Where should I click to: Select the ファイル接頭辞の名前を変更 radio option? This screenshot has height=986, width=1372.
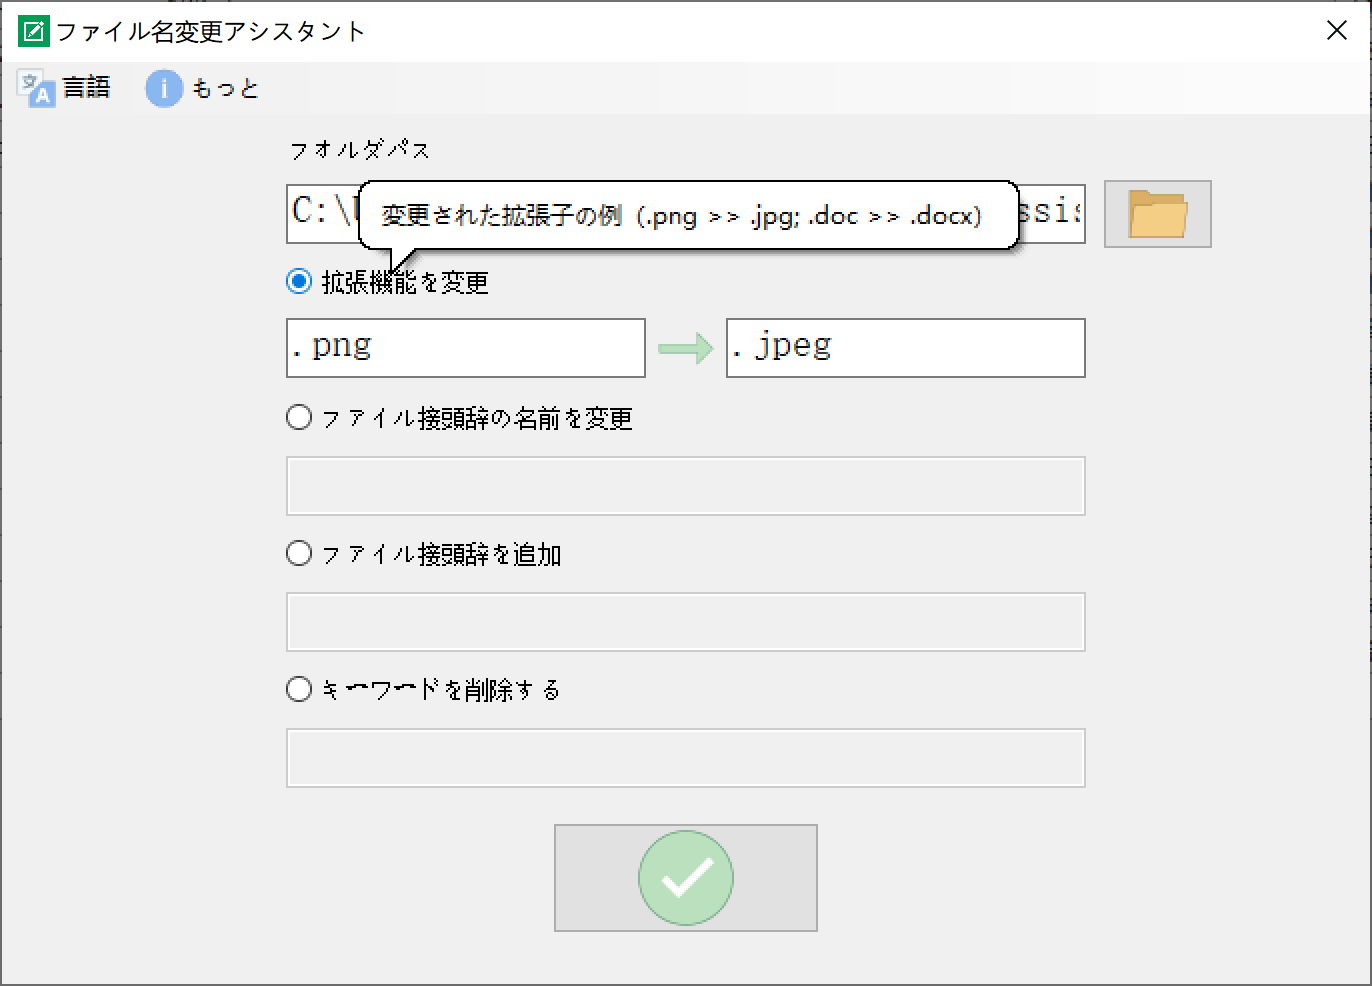point(299,417)
